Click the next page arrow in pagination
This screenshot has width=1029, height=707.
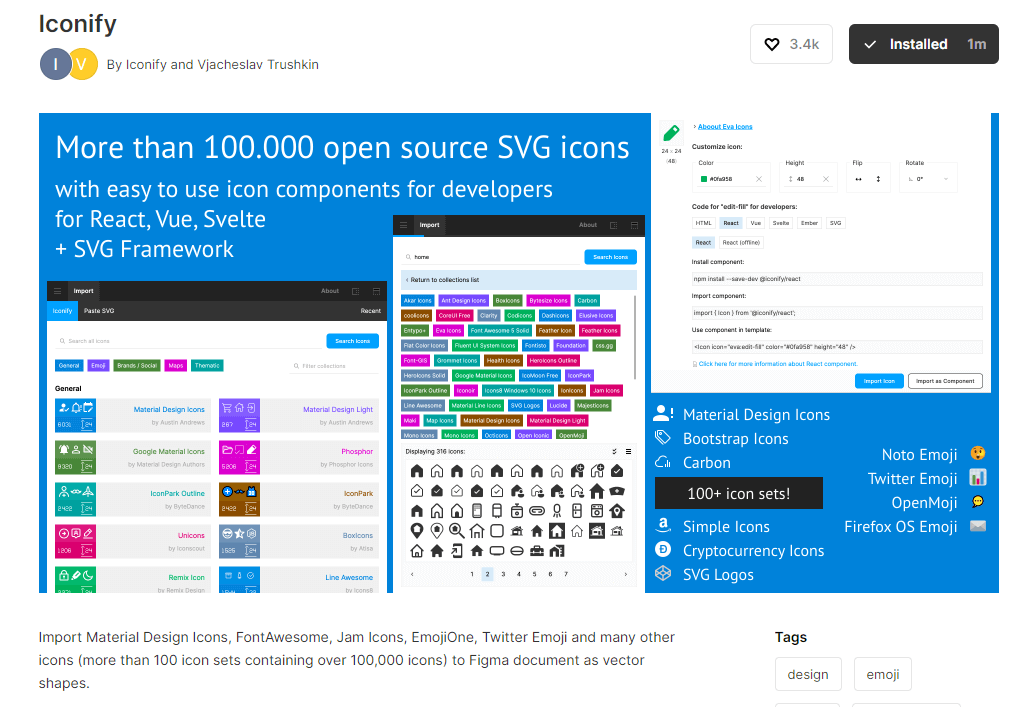click(625, 574)
